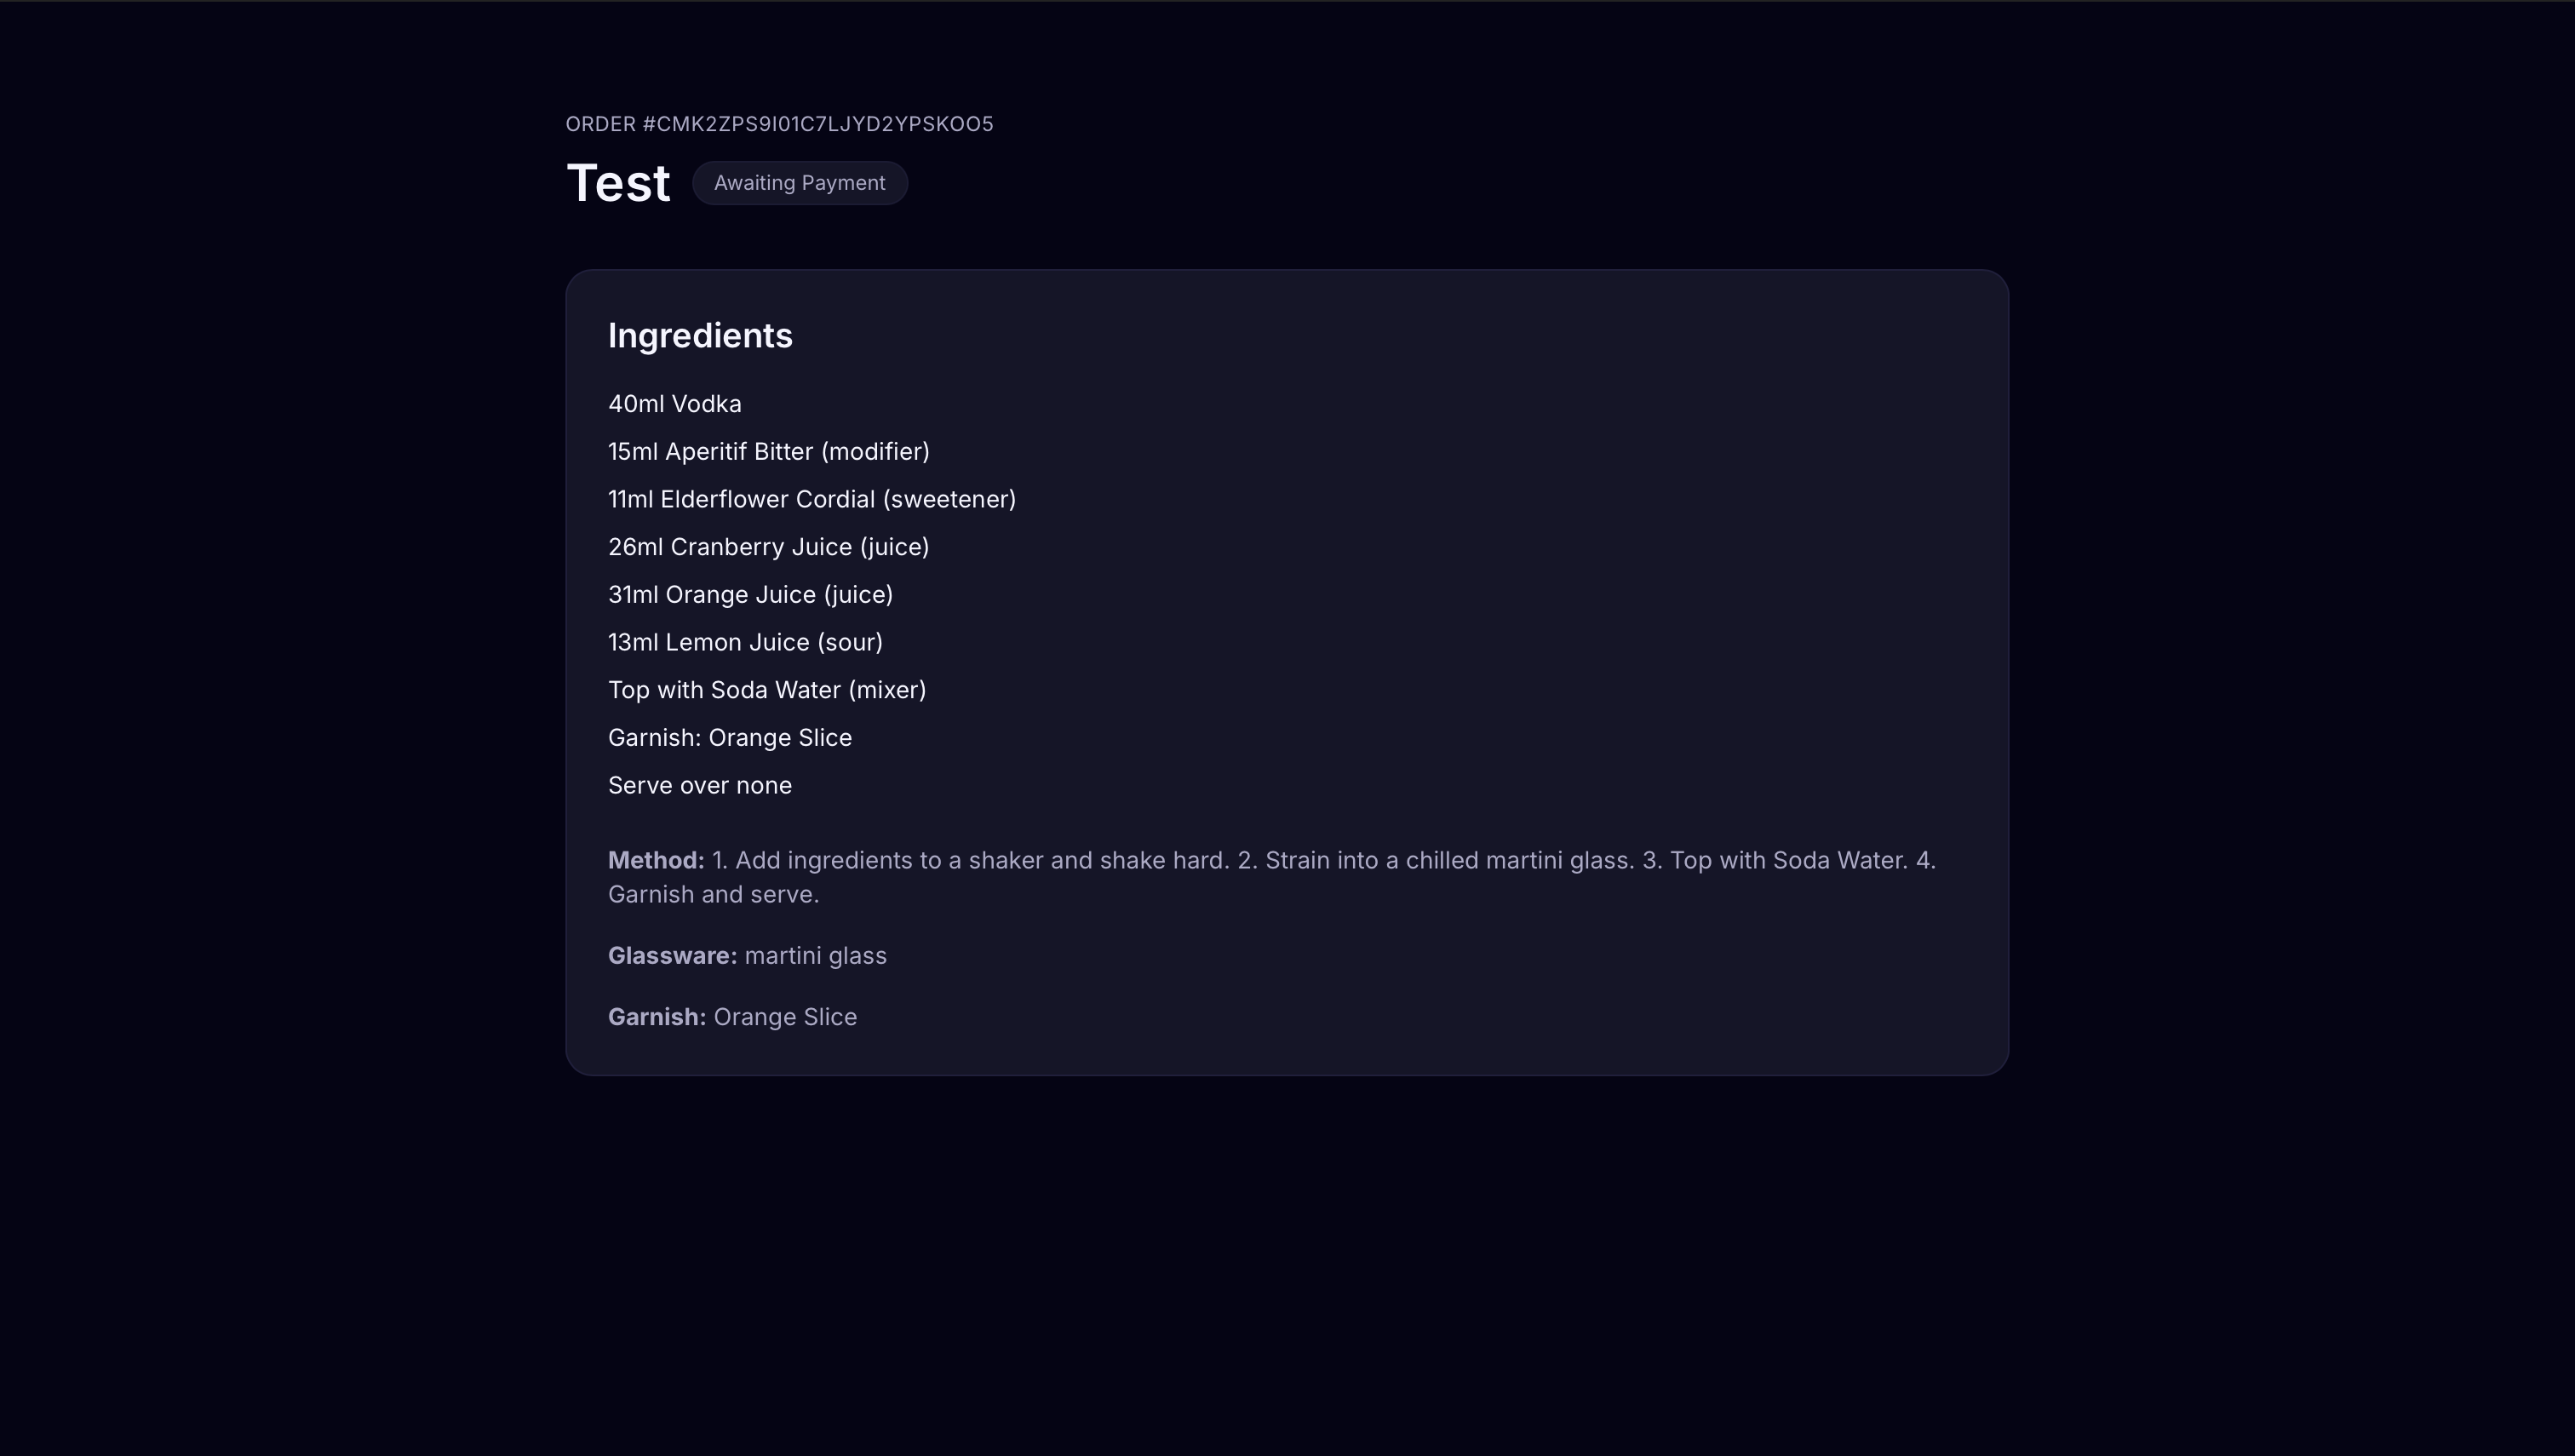
Task: Click the 15ml Aperitif Bitter entry
Action: 768,451
